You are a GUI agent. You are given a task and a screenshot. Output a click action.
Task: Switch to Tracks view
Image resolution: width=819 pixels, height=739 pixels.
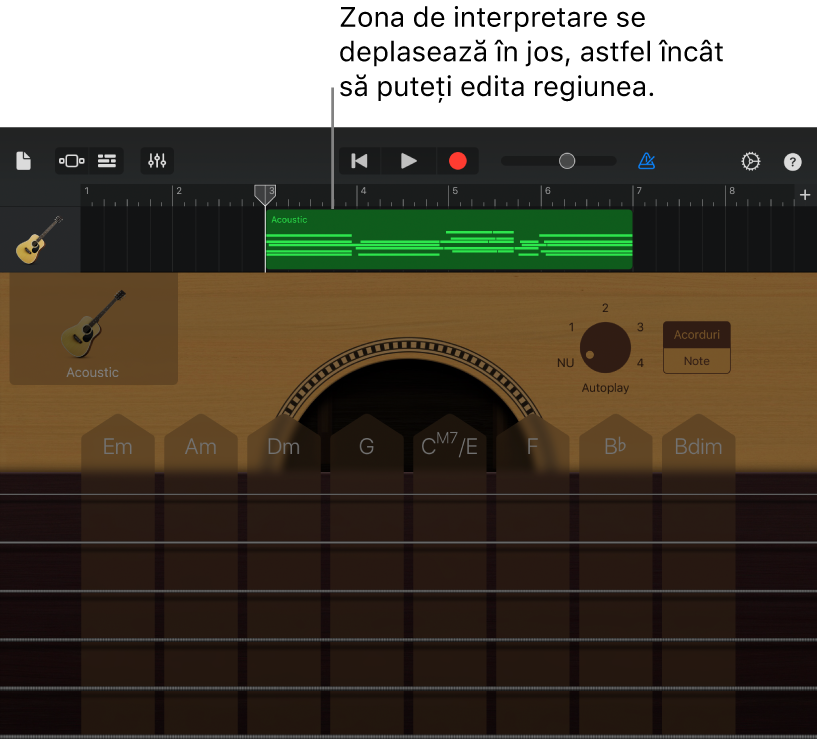107,161
